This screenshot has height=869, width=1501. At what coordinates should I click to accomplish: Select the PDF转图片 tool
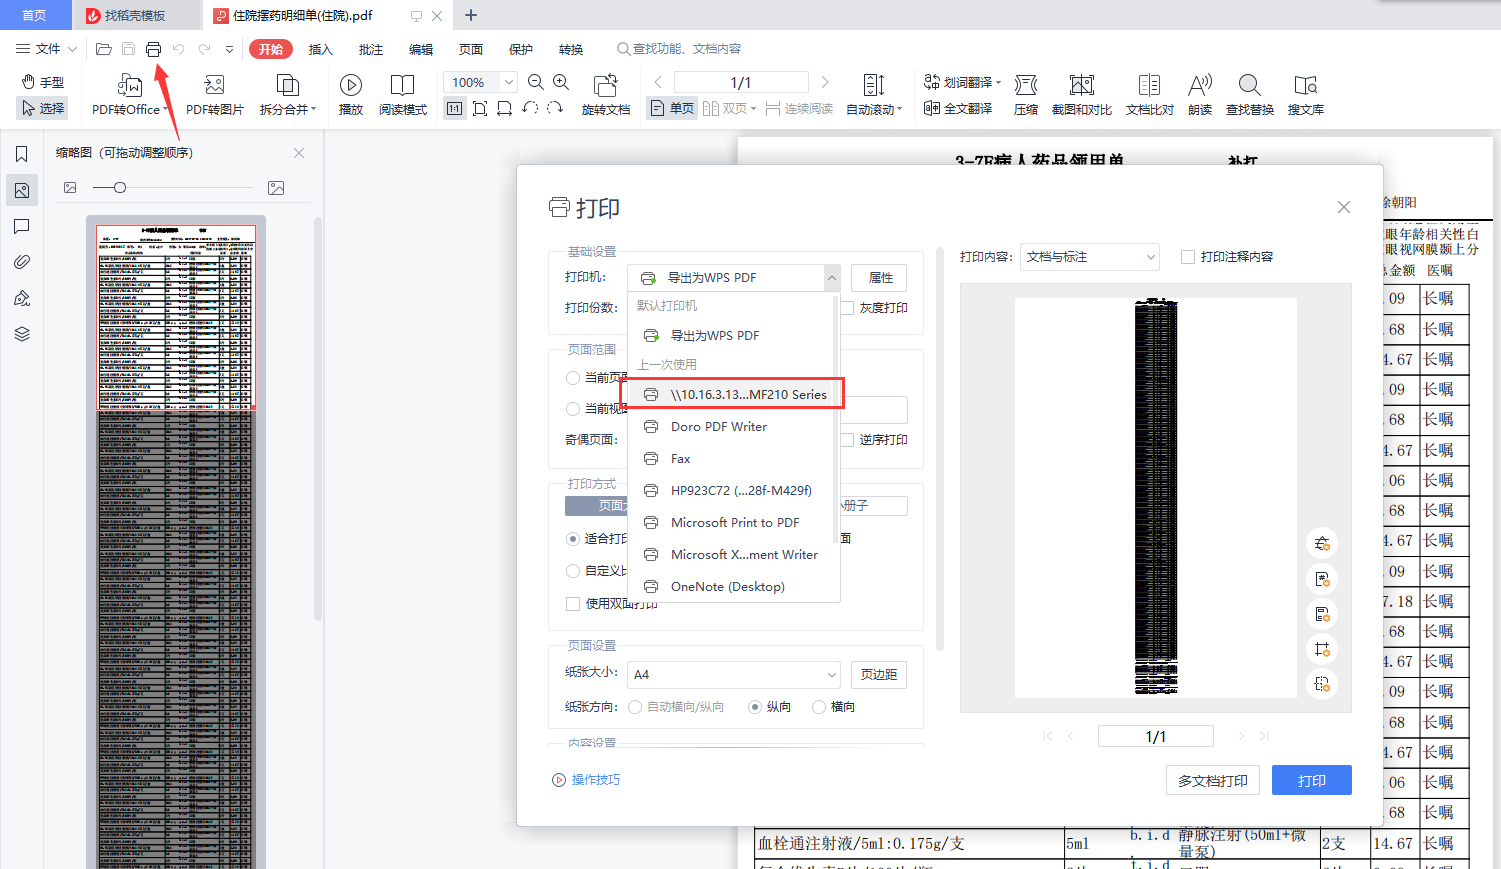[x=213, y=94]
